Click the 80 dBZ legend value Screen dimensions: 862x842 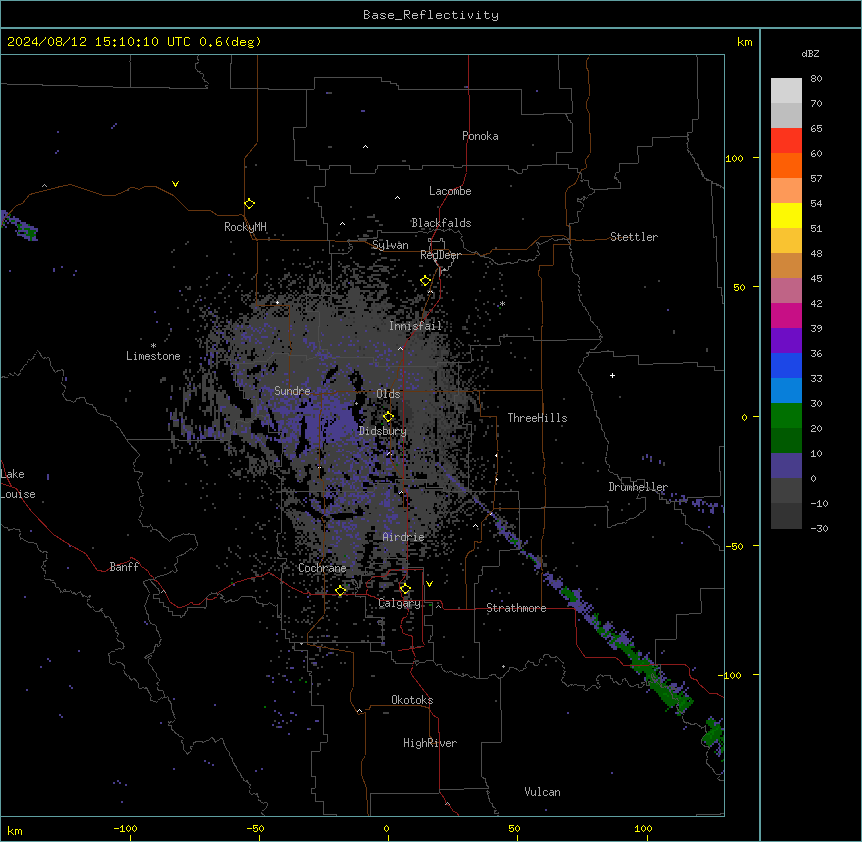click(816, 79)
